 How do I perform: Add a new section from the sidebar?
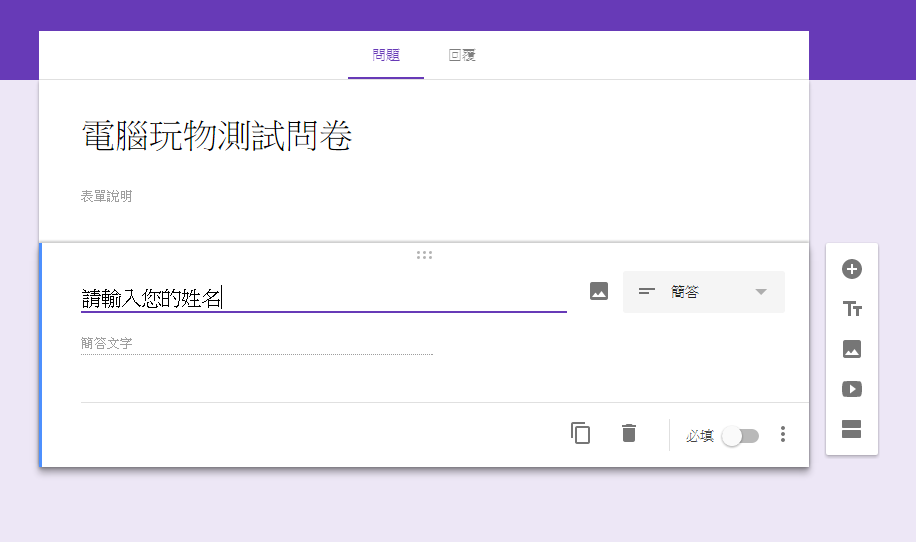(851, 429)
